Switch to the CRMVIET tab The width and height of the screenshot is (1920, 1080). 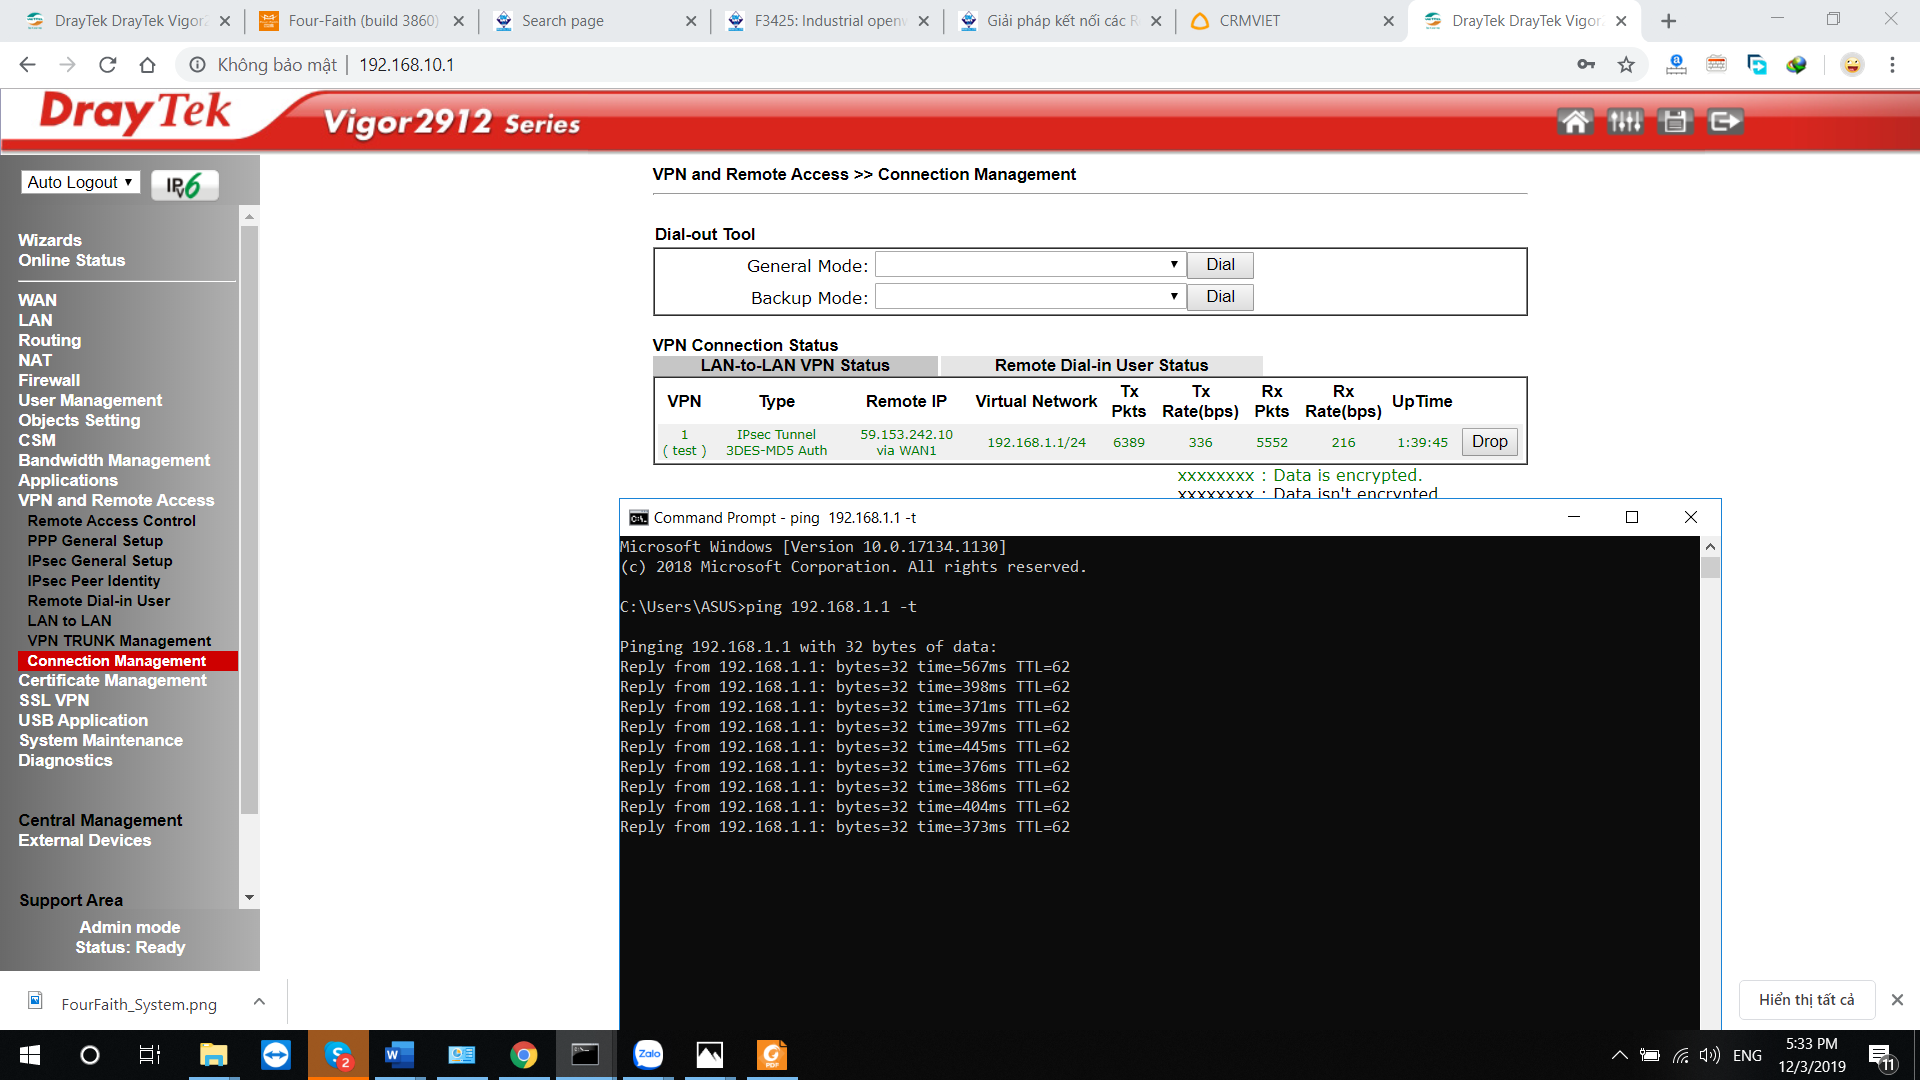tap(1291, 21)
